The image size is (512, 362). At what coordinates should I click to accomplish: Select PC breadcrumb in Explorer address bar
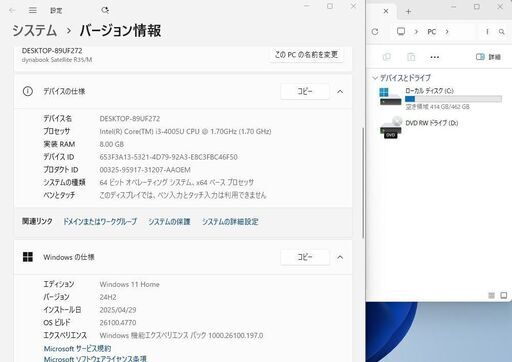point(432,32)
